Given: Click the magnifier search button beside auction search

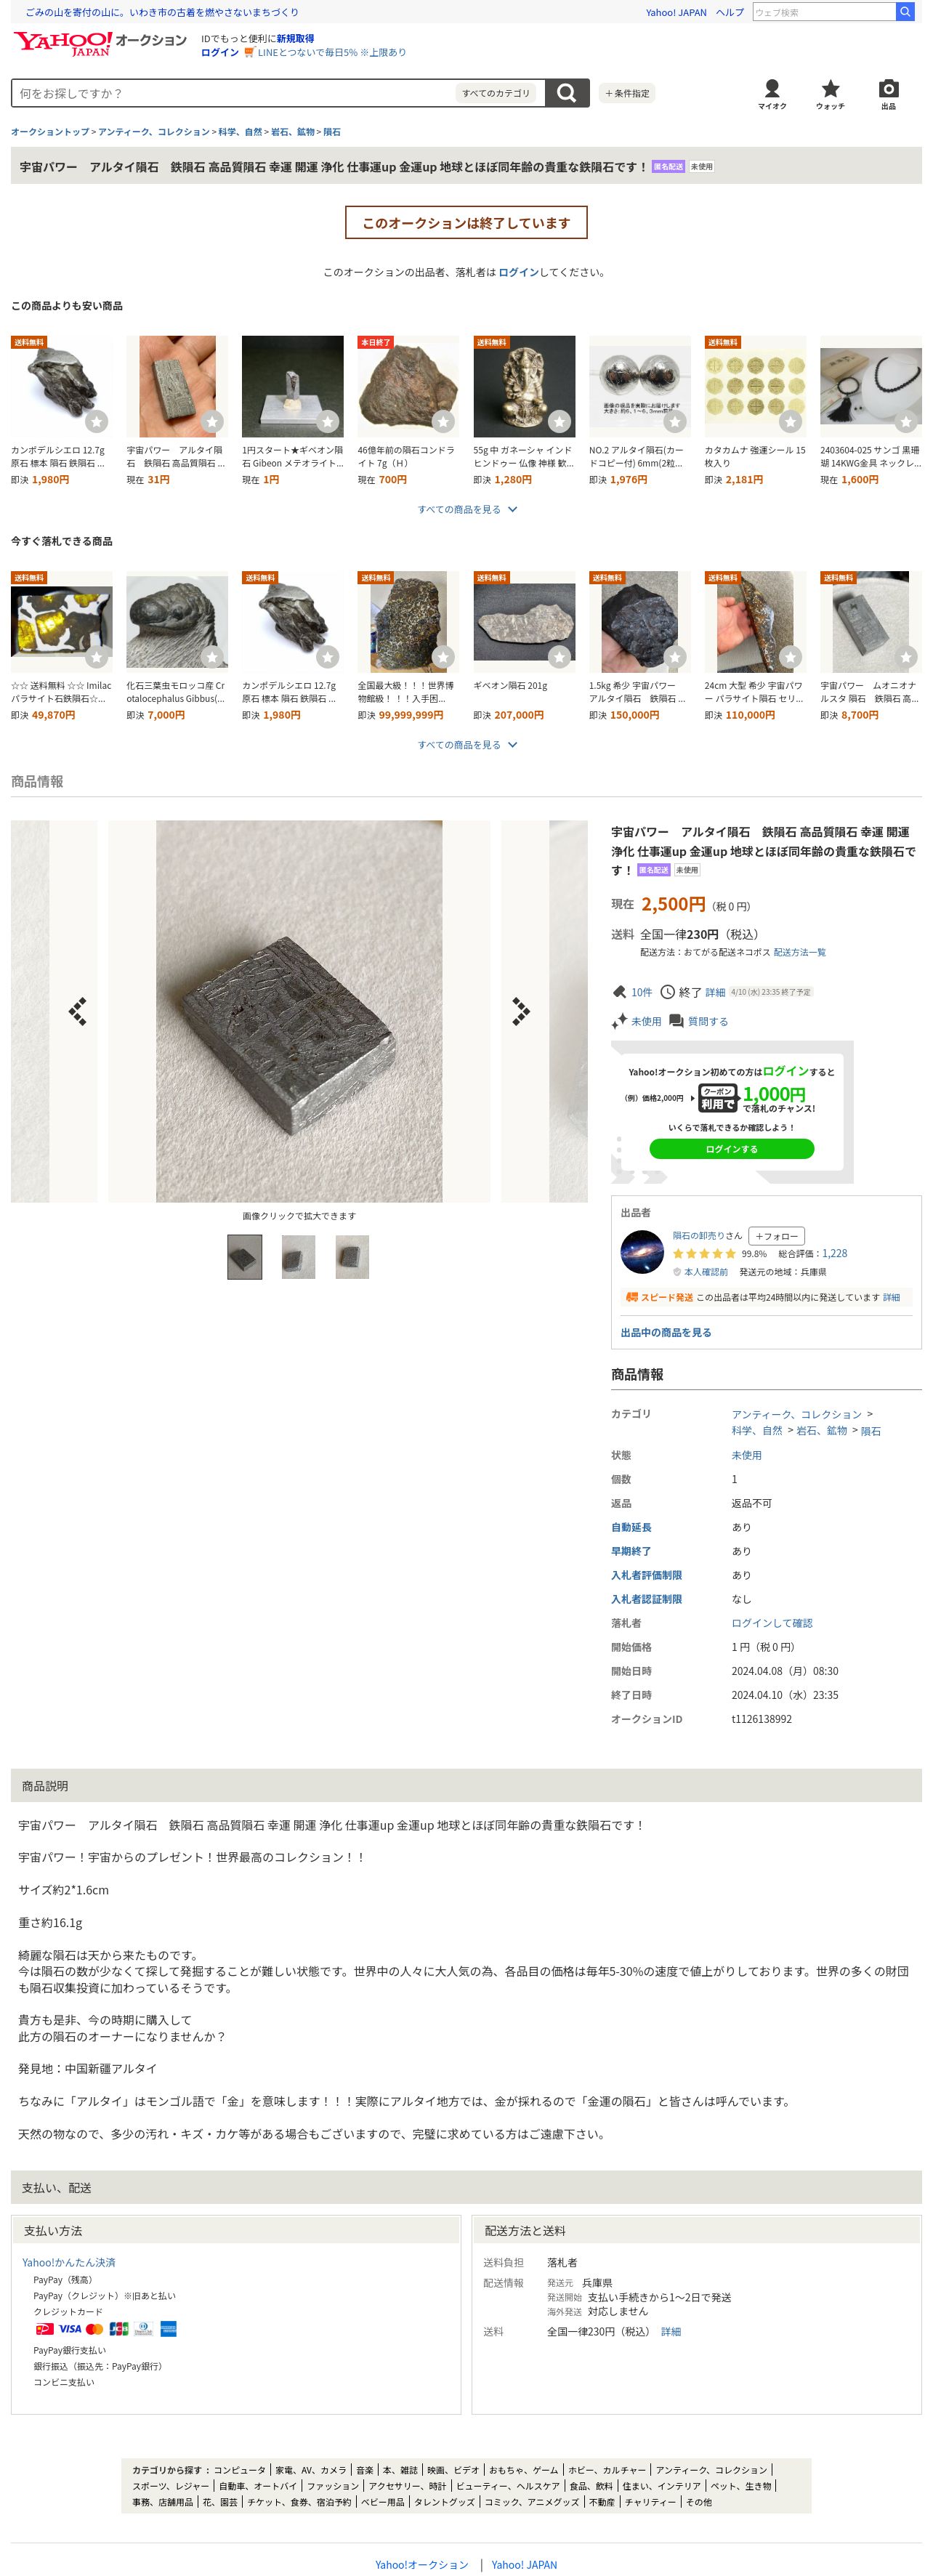Looking at the screenshot, I should click(566, 93).
